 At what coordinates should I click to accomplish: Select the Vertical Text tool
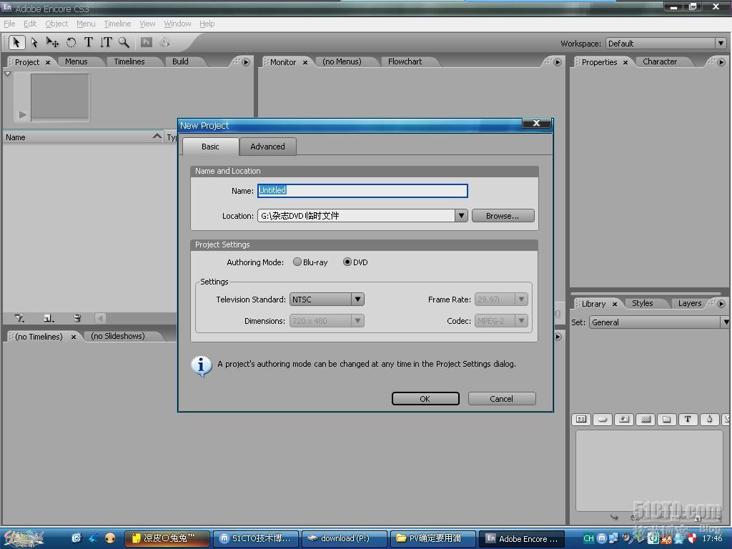(106, 42)
